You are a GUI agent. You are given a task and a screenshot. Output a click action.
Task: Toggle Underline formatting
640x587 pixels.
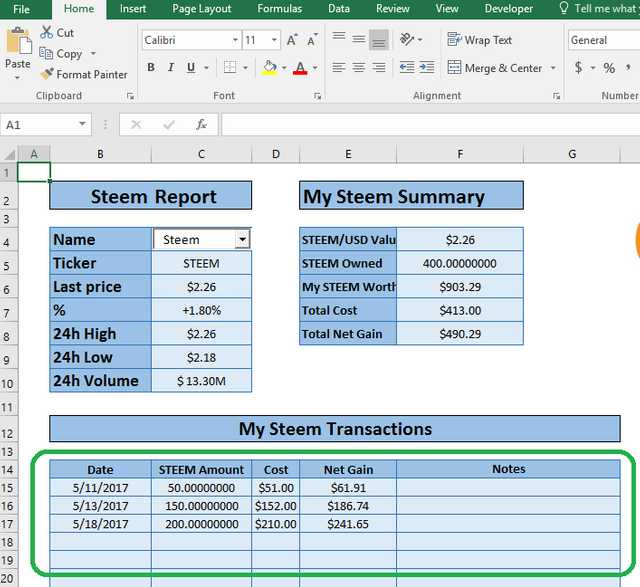pyautogui.click(x=191, y=67)
